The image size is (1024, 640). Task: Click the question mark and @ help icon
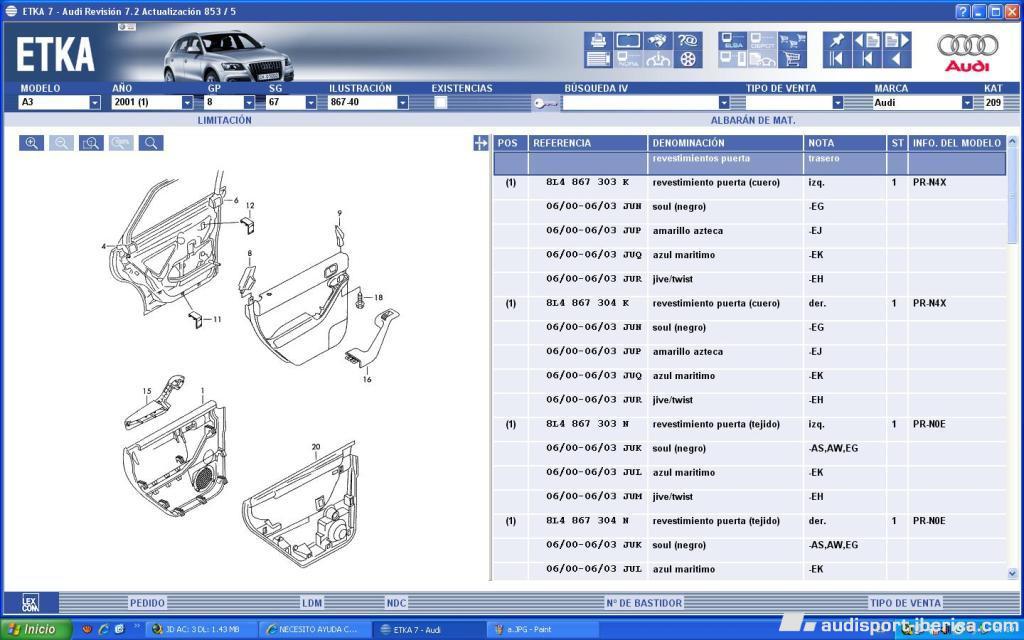pos(688,40)
